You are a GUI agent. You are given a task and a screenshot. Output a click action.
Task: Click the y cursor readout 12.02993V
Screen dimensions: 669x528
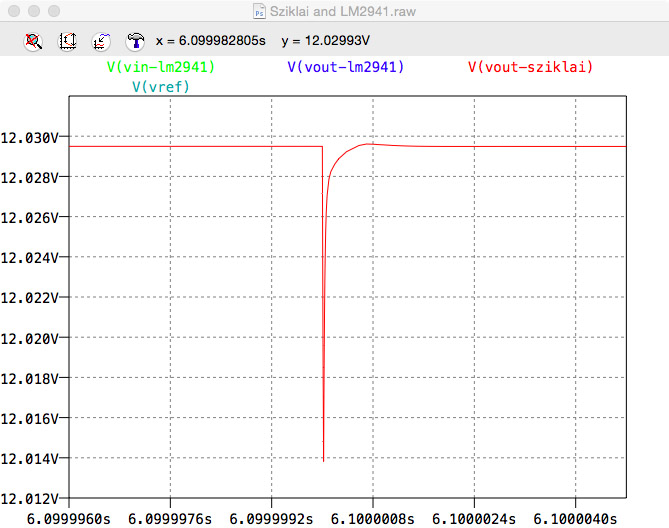click(x=326, y=41)
